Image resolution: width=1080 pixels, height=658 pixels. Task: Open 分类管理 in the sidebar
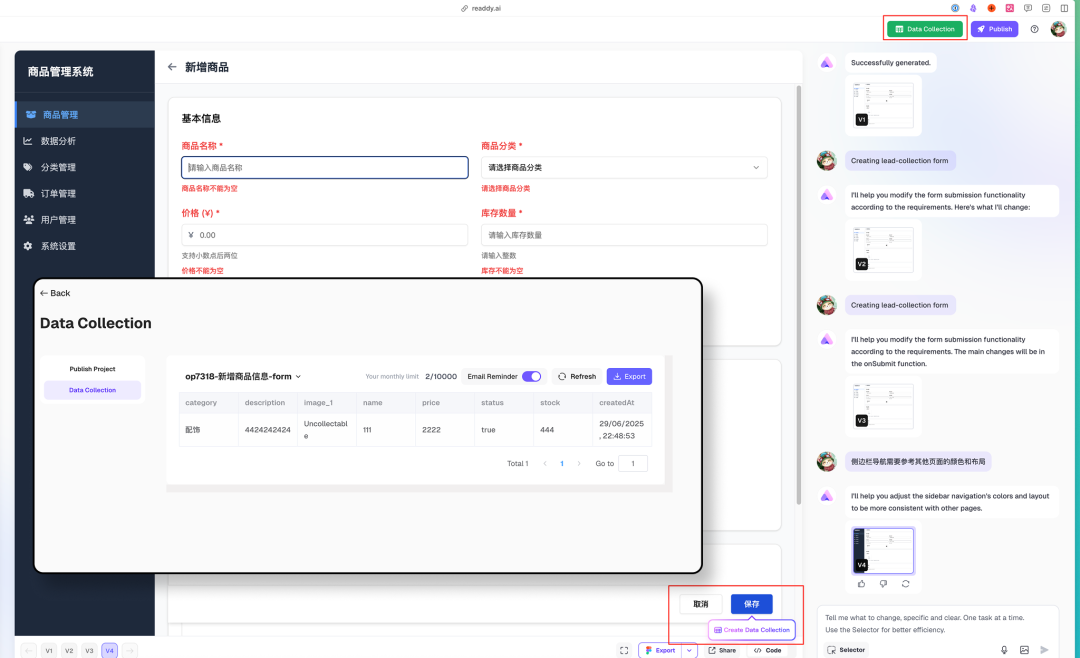click(x=85, y=167)
